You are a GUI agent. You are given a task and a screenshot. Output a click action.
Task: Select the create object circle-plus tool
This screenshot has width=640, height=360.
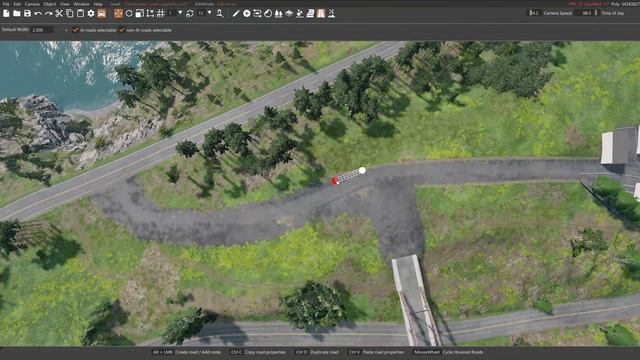point(247,13)
